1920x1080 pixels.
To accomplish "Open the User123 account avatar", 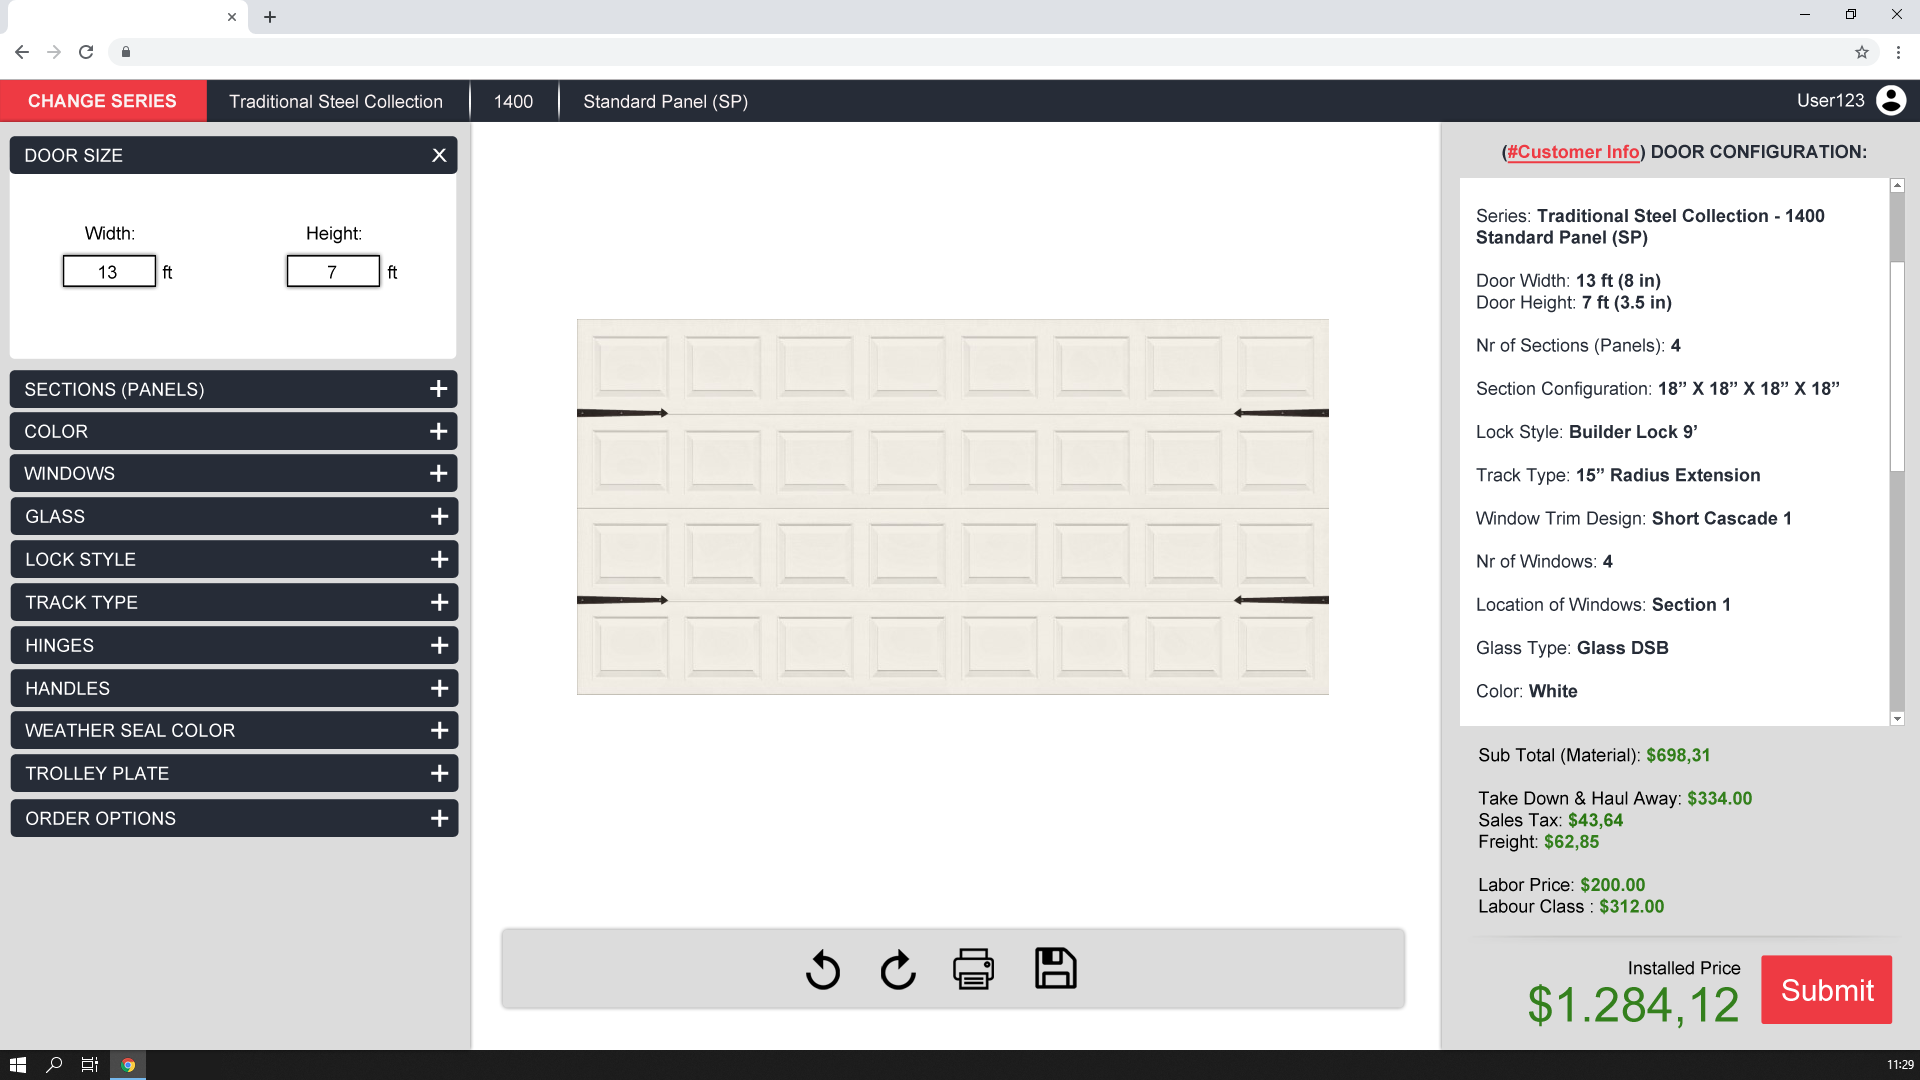I will [x=1890, y=101].
